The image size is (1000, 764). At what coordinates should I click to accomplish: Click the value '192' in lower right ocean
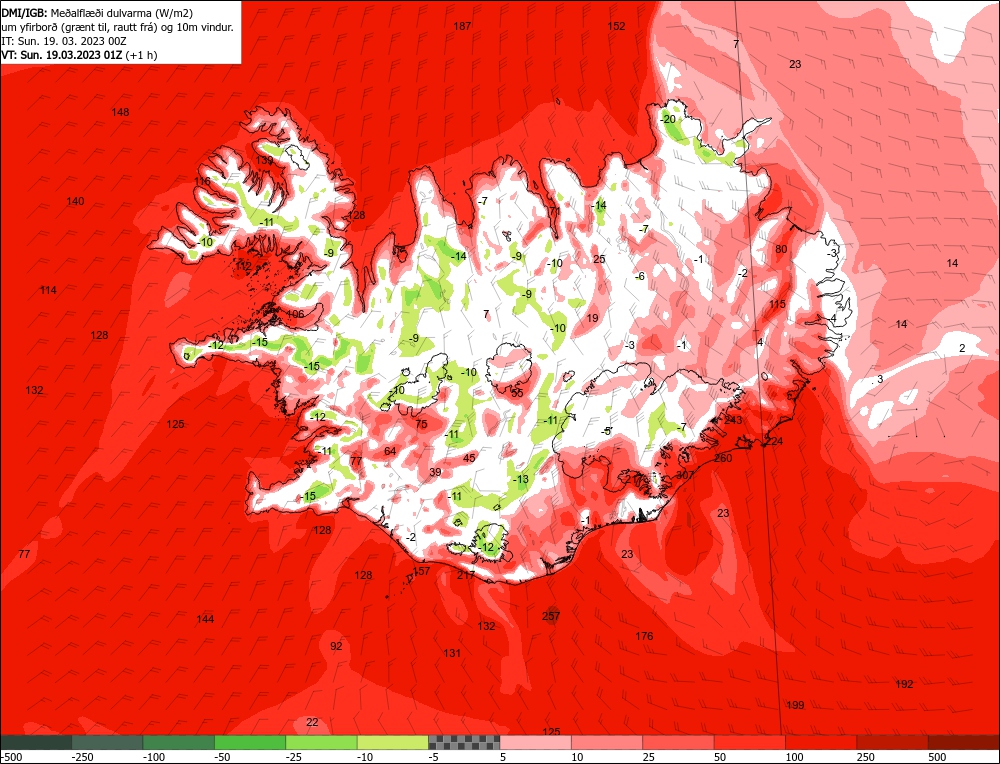[x=904, y=684]
